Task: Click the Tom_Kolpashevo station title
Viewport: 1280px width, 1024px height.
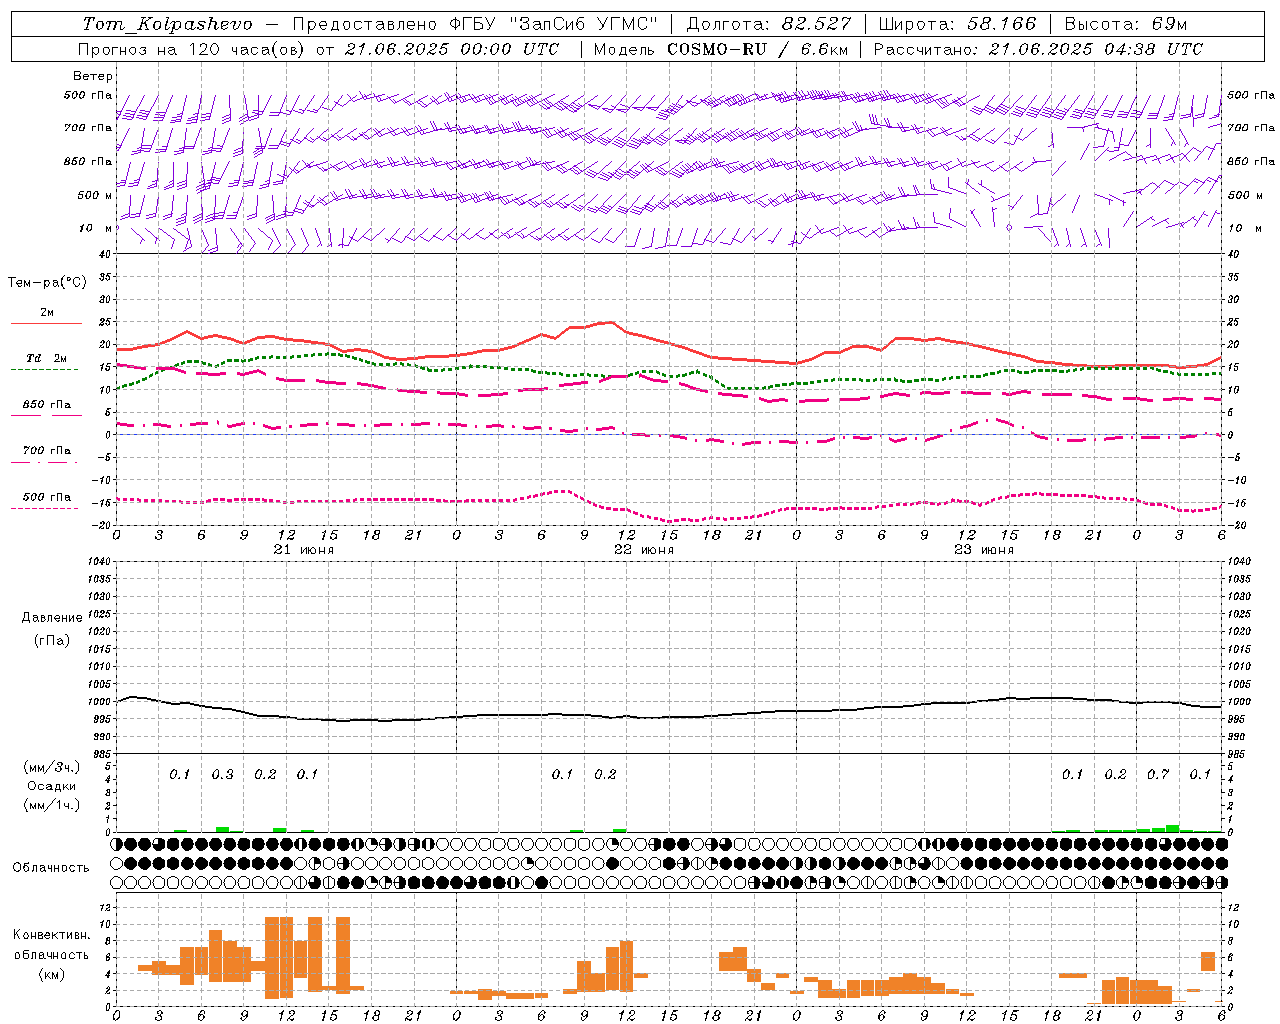Action: 168,24
